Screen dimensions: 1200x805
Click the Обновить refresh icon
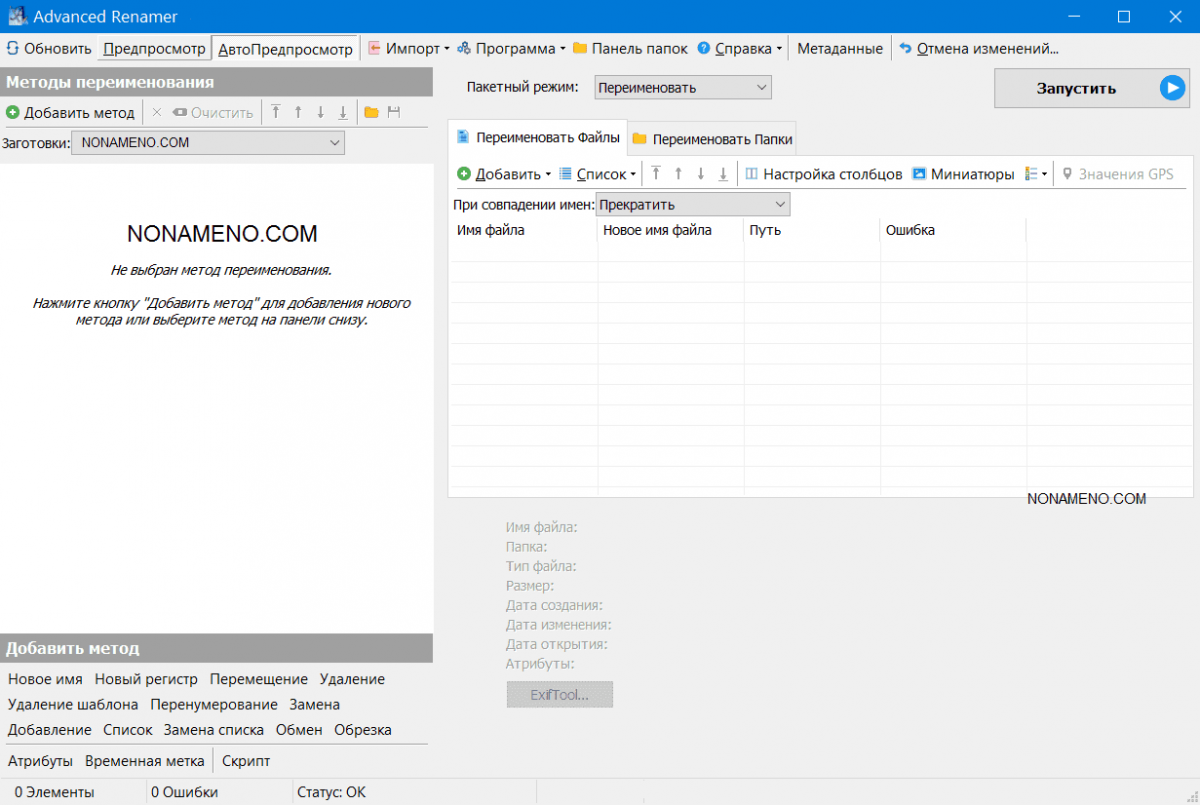click(x=13, y=48)
